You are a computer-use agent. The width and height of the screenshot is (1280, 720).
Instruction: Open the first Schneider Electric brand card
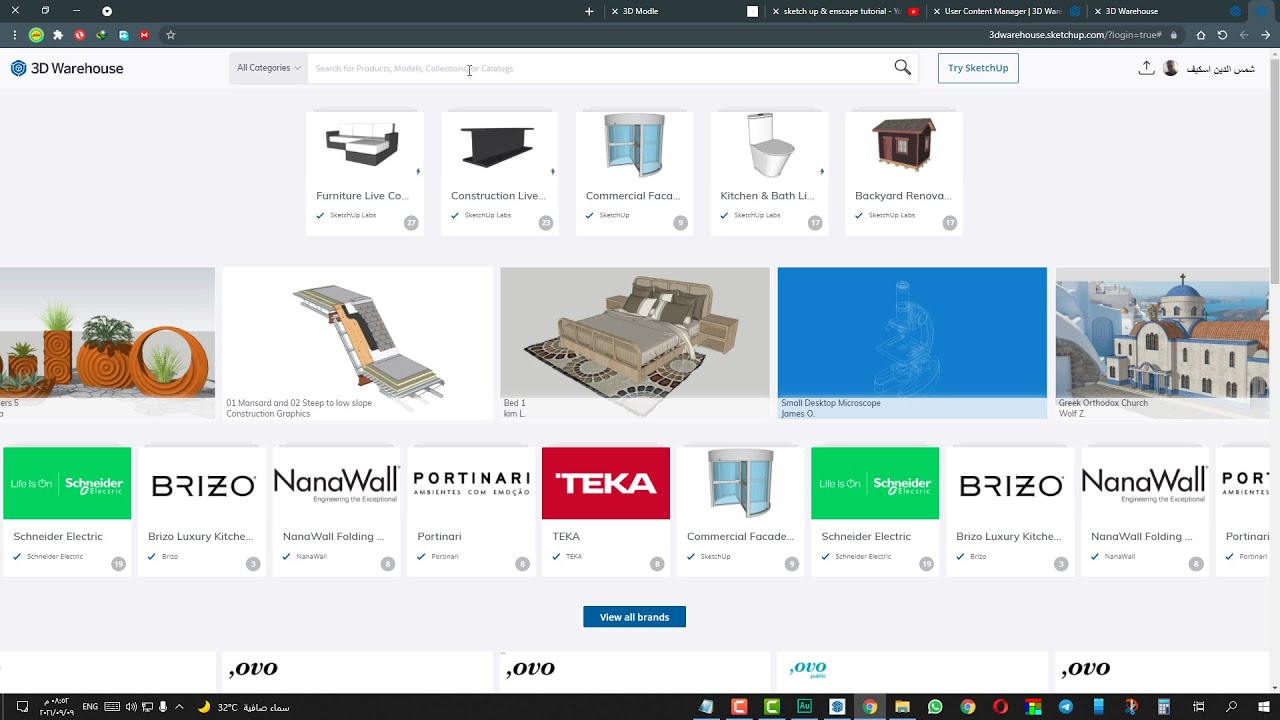pyautogui.click(x=67, y=511)
